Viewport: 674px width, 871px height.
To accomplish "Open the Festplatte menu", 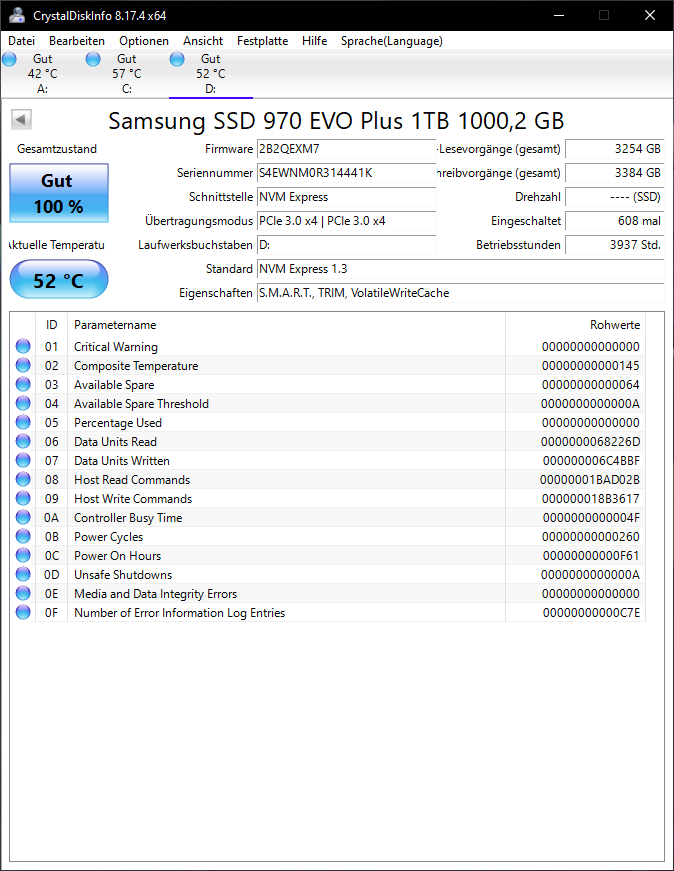I will 262,41.
